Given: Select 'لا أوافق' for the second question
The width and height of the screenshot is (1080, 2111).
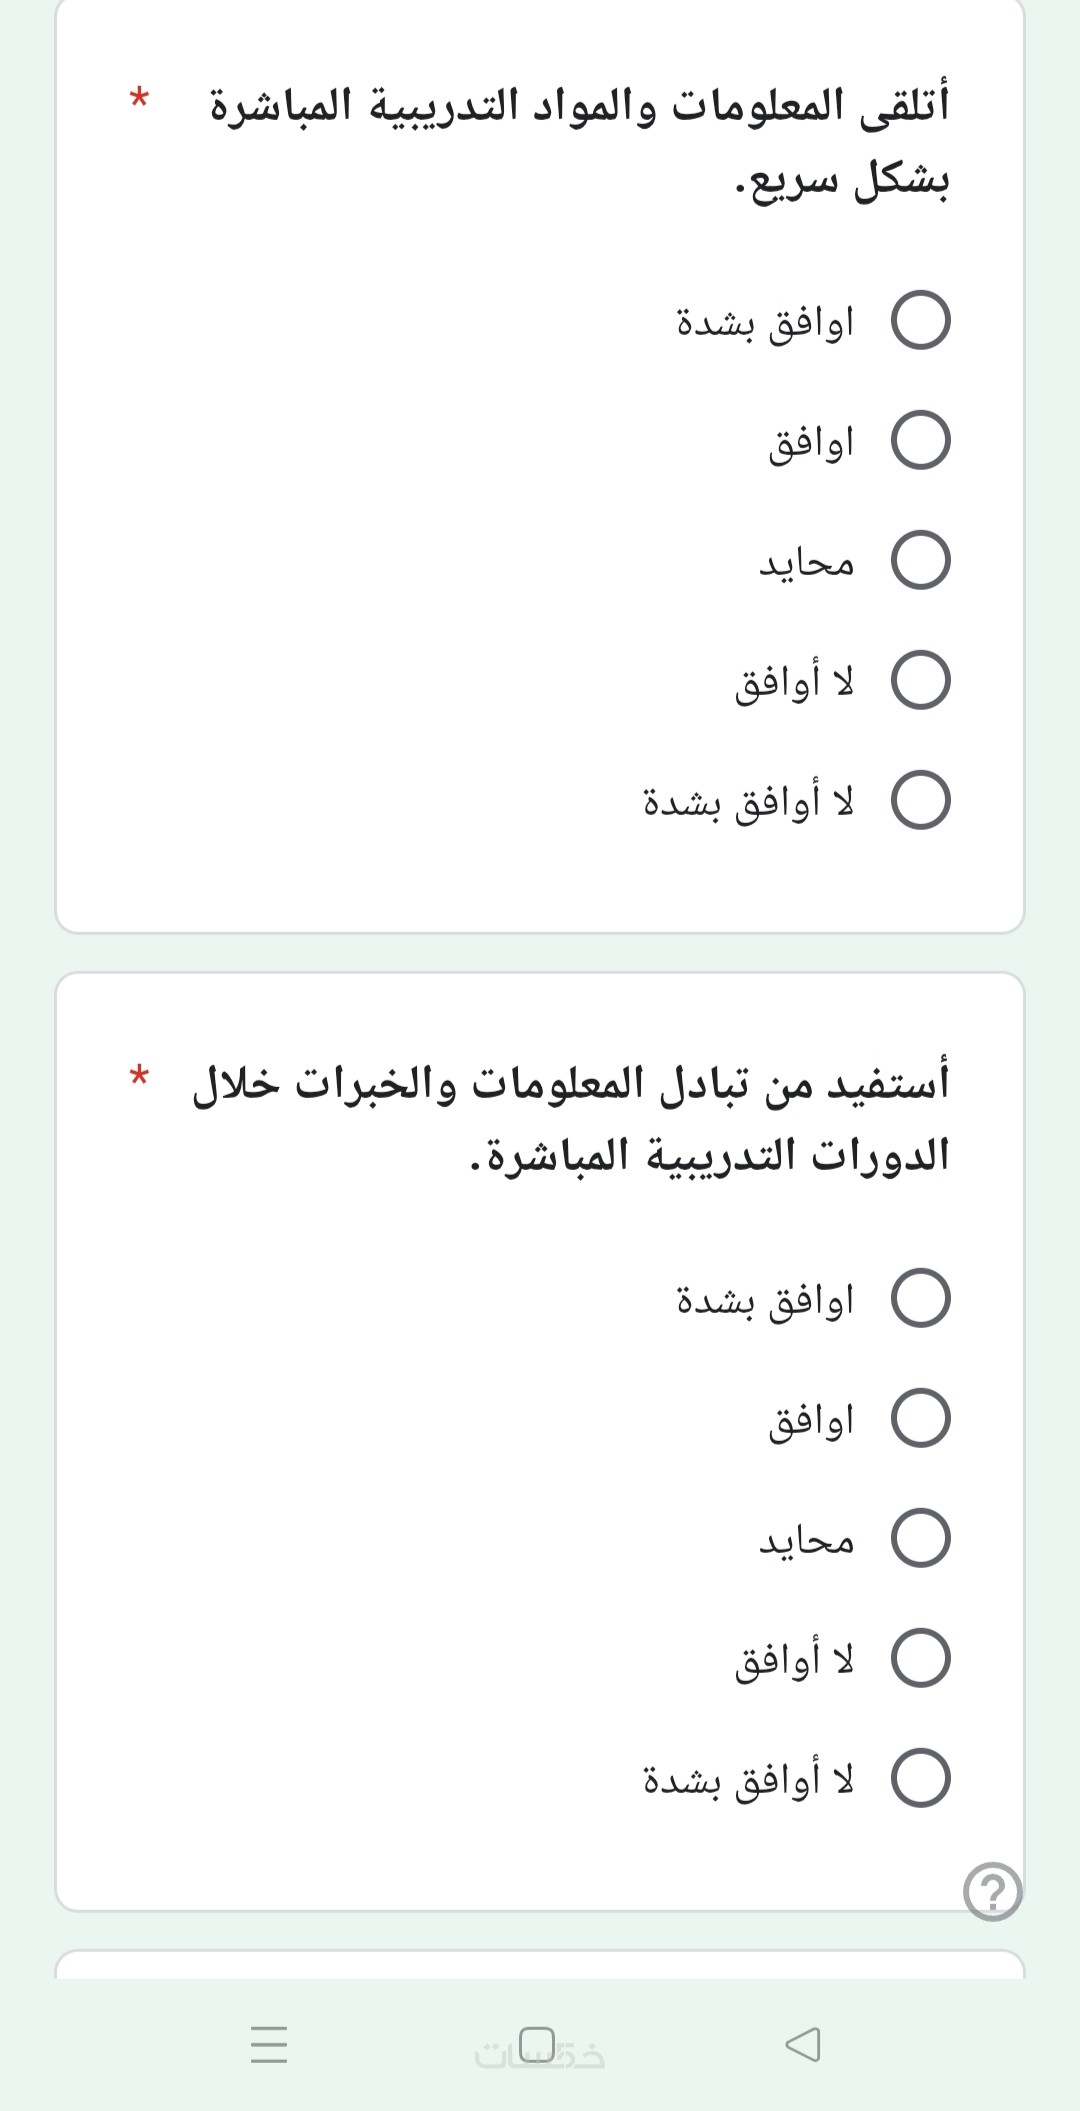Looking at the screenshot, I should (920, 1658).
